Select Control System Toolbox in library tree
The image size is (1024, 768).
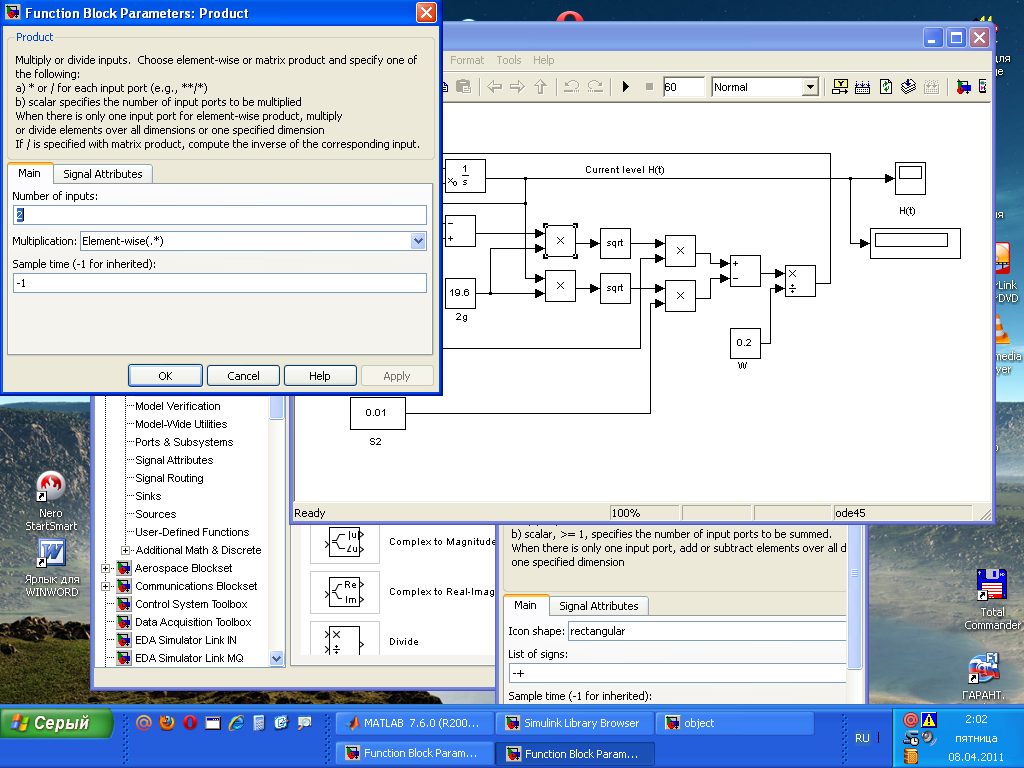click(191, 604)
